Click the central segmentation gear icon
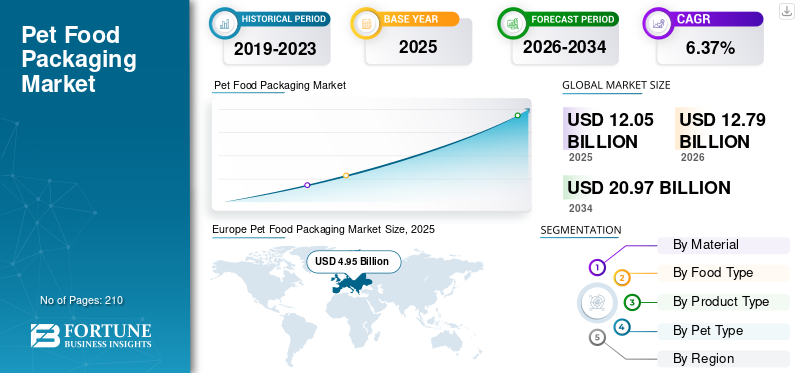The height and width of the screenshot is (373, 800). click(594, 302)
